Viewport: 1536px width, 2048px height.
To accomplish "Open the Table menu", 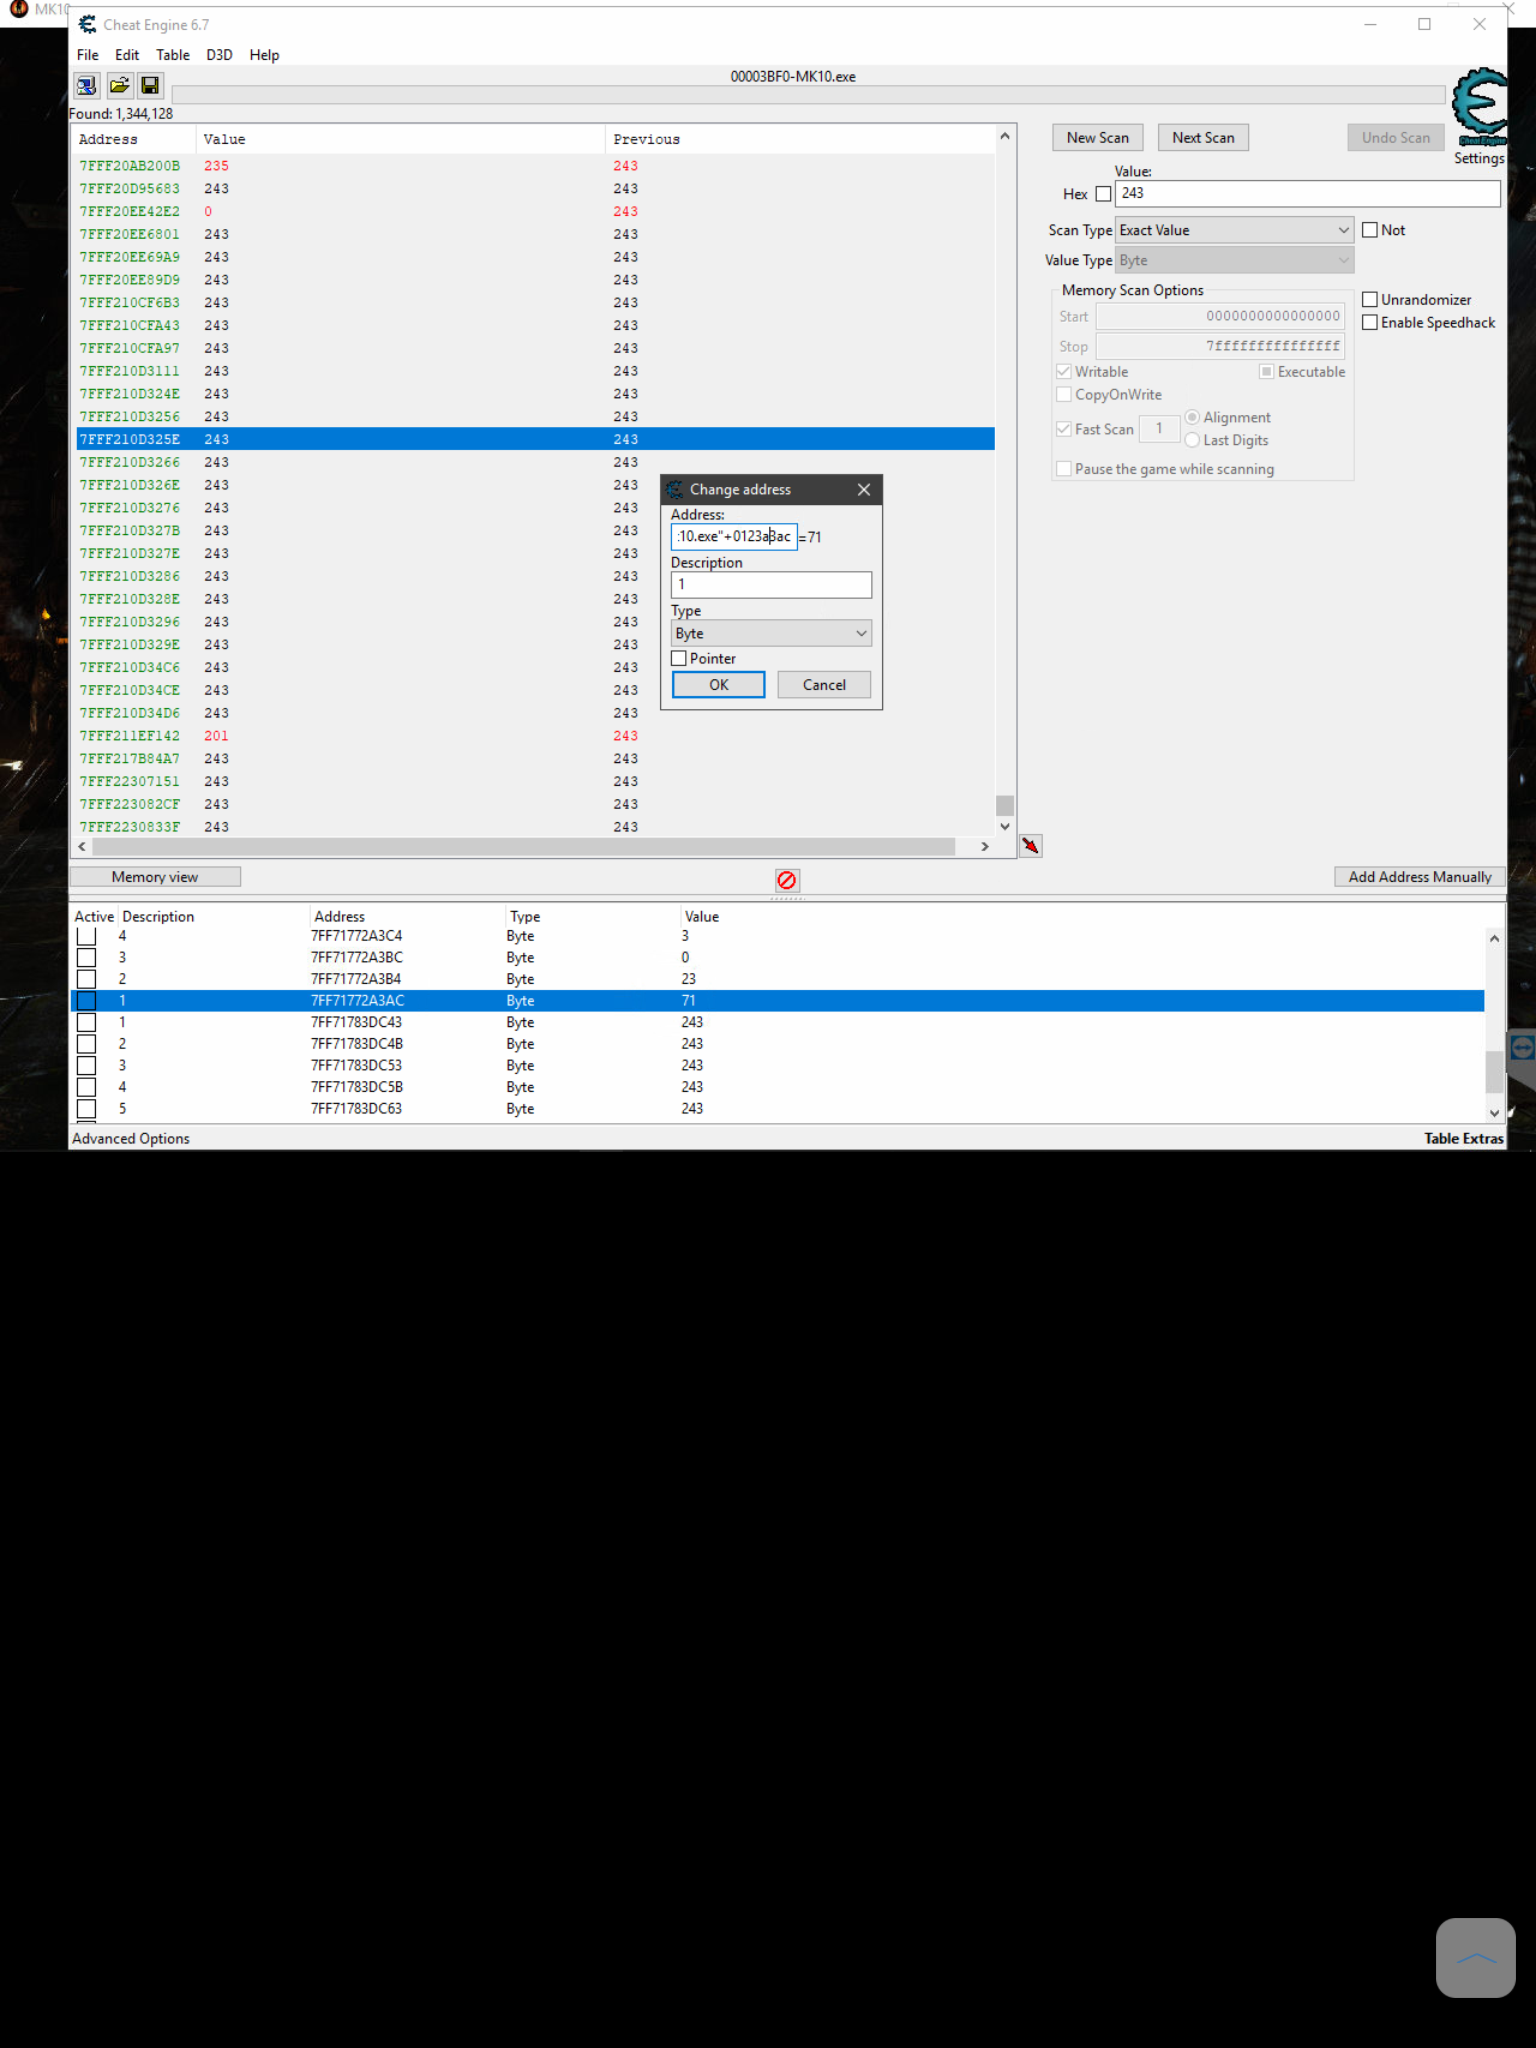I will (x=173, y=55).
